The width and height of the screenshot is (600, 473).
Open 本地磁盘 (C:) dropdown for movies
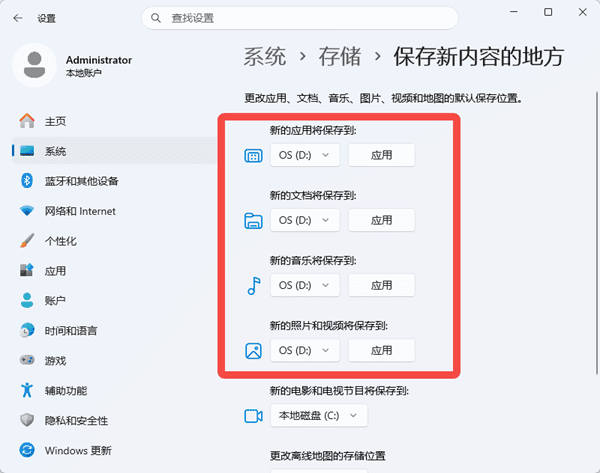pyautogui.click(x=319, y=415)
